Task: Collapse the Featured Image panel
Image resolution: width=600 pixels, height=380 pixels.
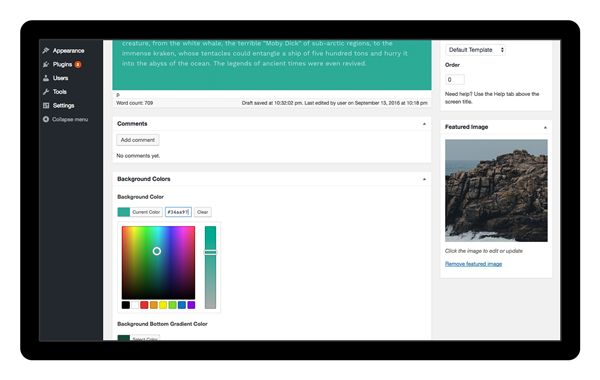Action: click(545, 127)
